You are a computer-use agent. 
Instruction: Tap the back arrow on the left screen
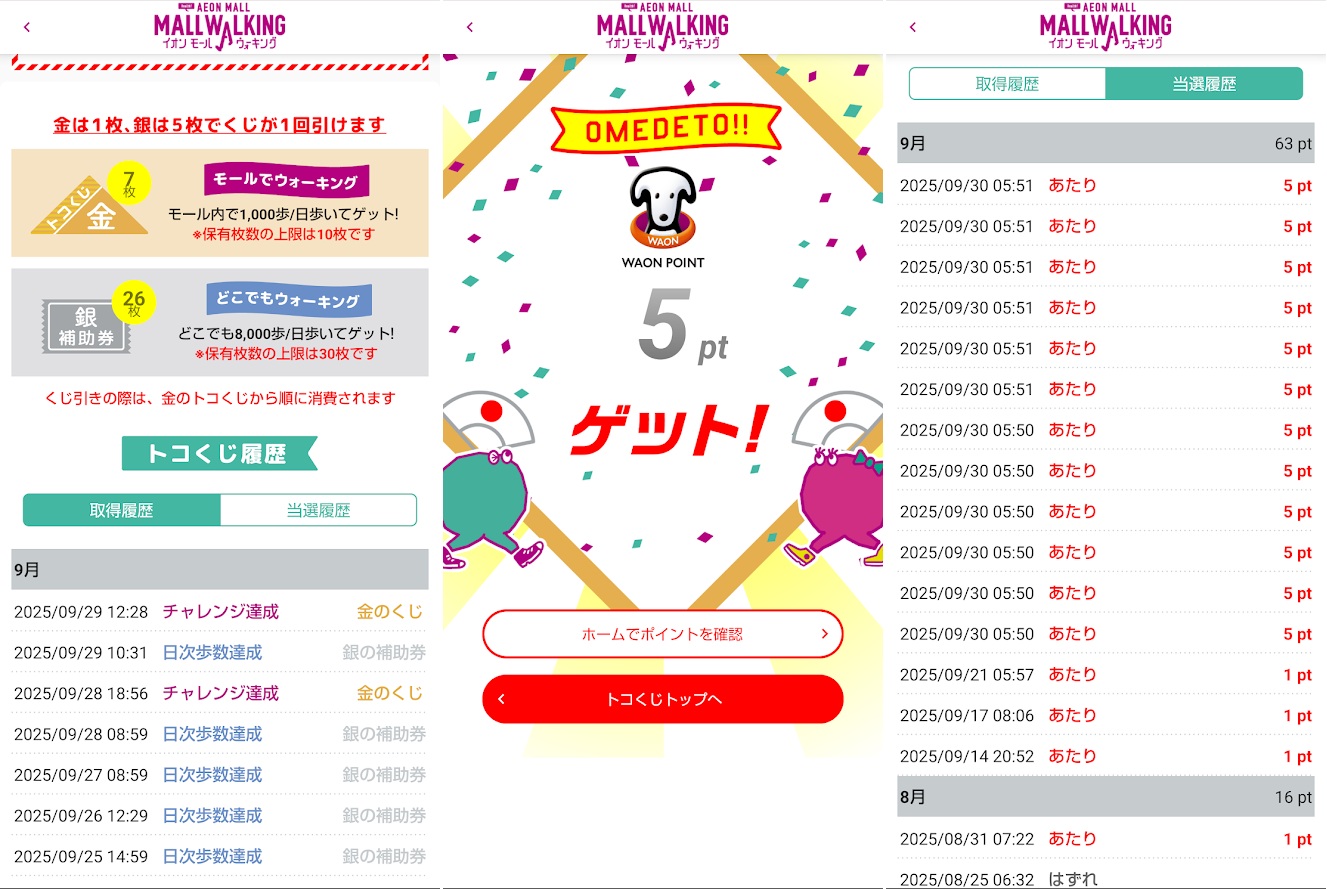26,27
